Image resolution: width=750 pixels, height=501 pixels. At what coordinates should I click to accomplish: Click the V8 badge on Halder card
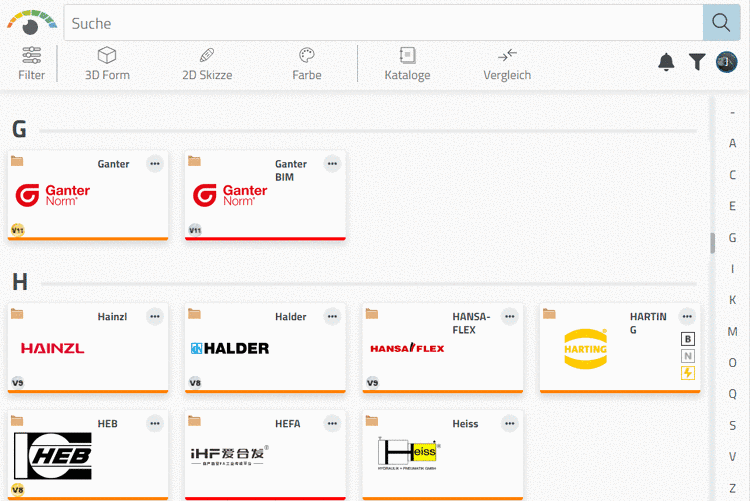point(195,383)
